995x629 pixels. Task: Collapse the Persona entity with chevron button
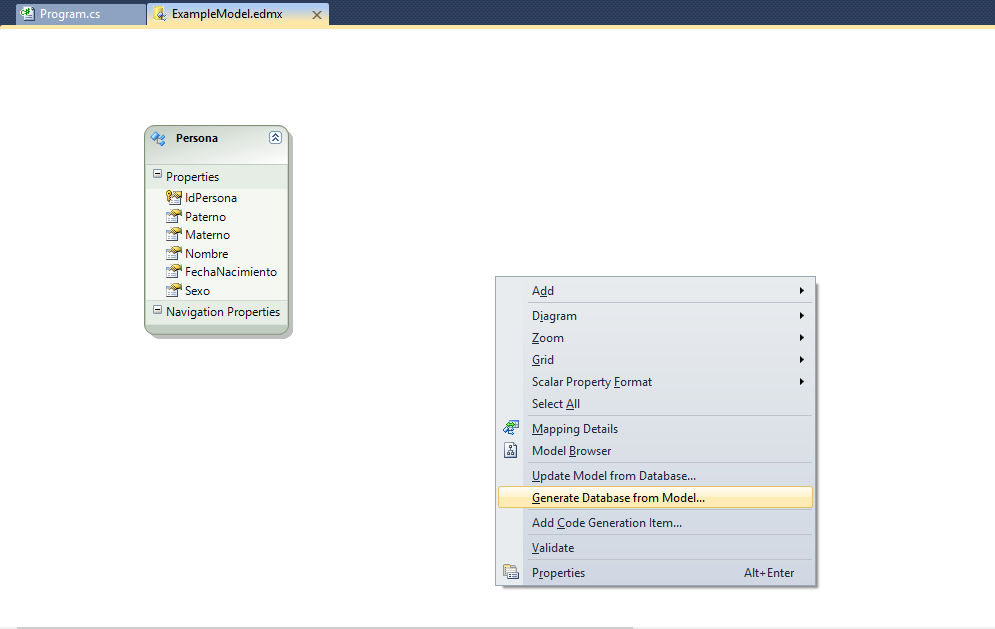[275, 138]
